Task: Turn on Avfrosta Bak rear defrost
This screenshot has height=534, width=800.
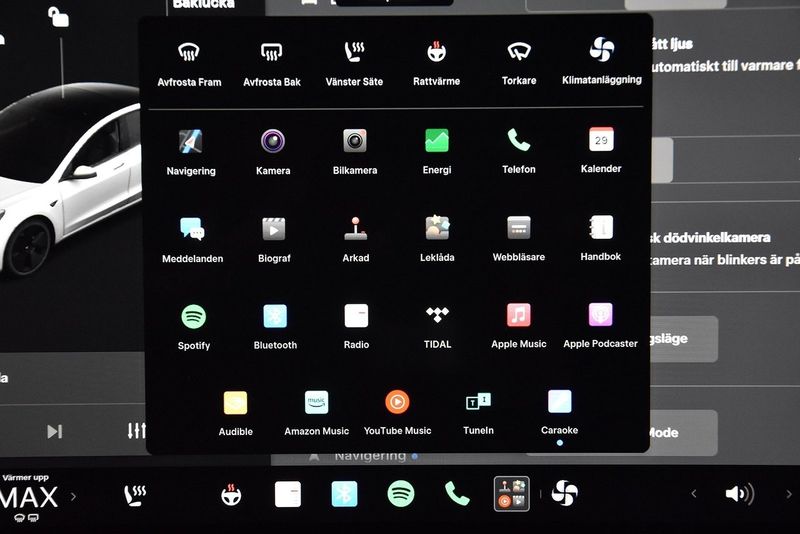Action: pos(271,64)
